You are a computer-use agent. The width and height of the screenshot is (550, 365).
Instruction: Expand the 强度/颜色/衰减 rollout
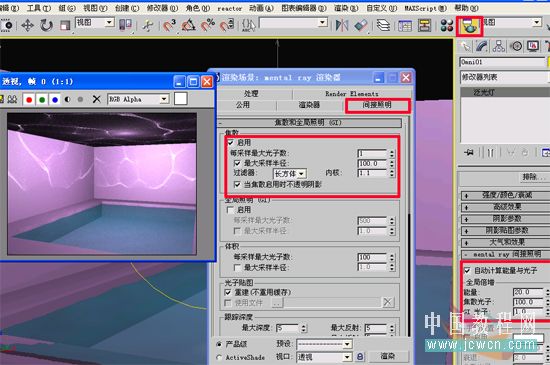click(x=505, y=195)
